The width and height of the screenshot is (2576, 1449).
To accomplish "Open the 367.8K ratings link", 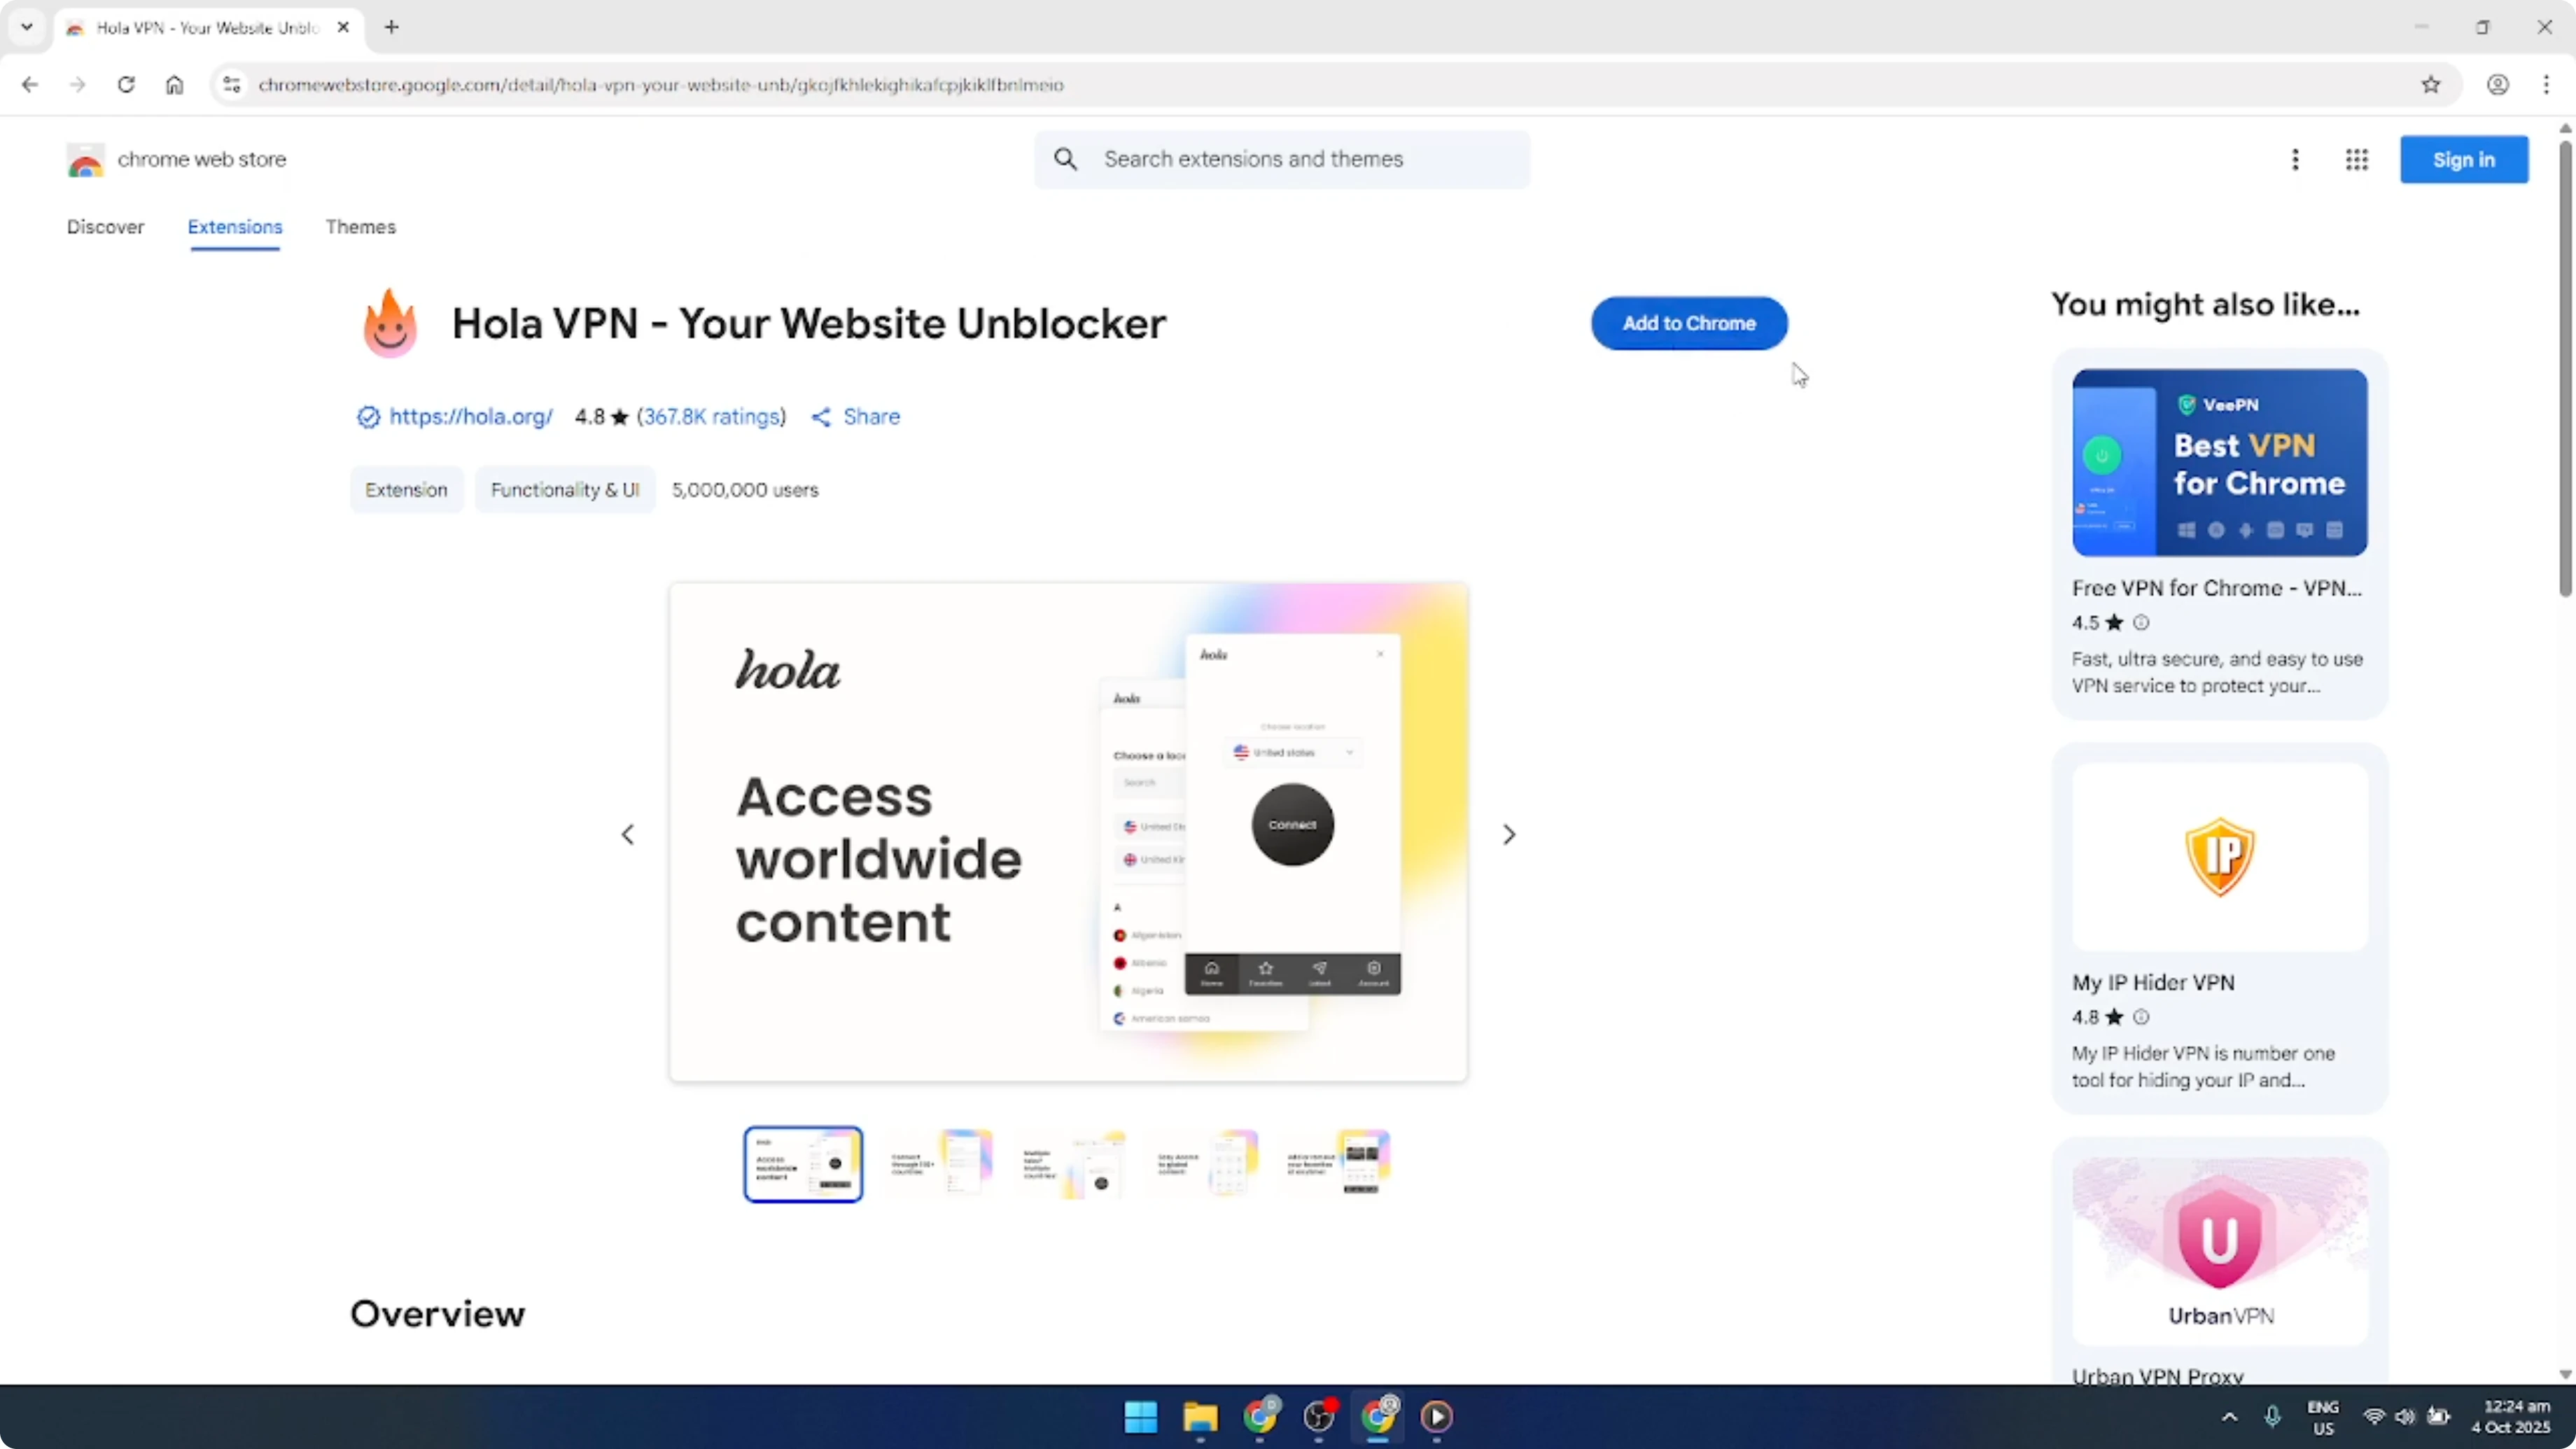I will click(x=711, y=417).
